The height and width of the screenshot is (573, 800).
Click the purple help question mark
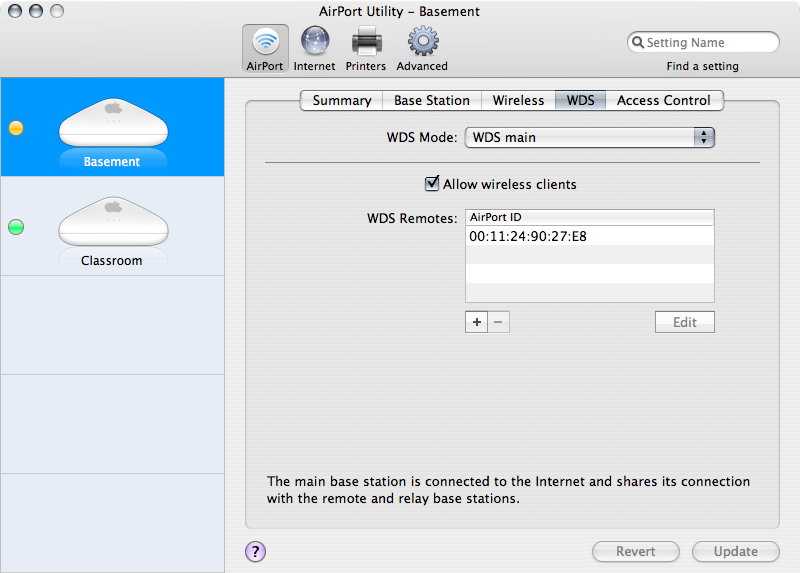pos(255,551)
